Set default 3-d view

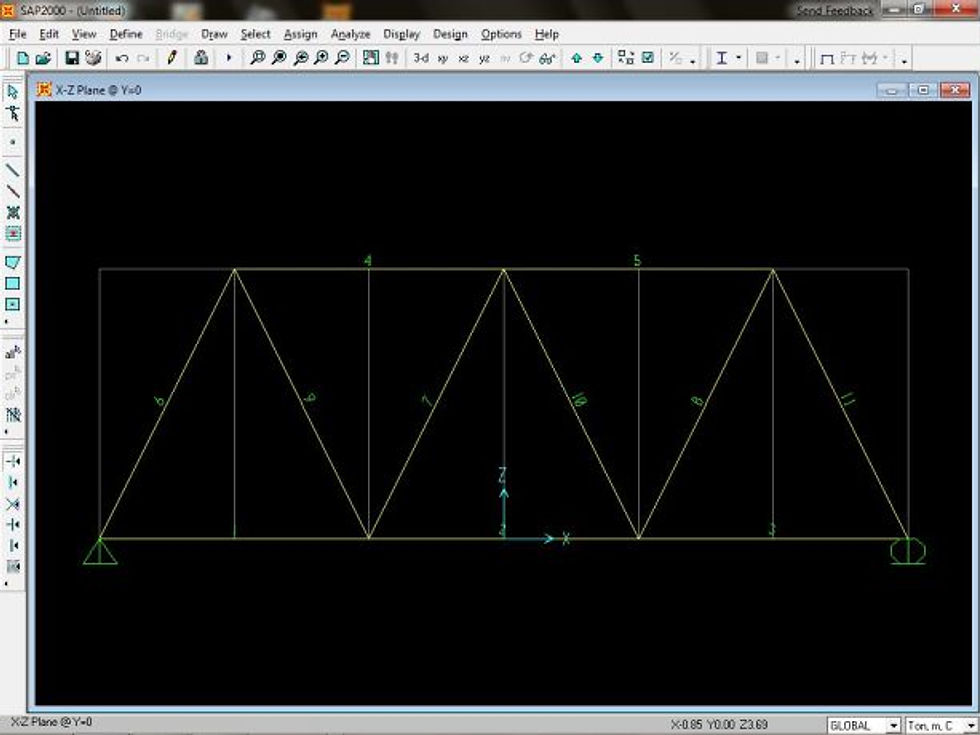click(x=421, y=58)
